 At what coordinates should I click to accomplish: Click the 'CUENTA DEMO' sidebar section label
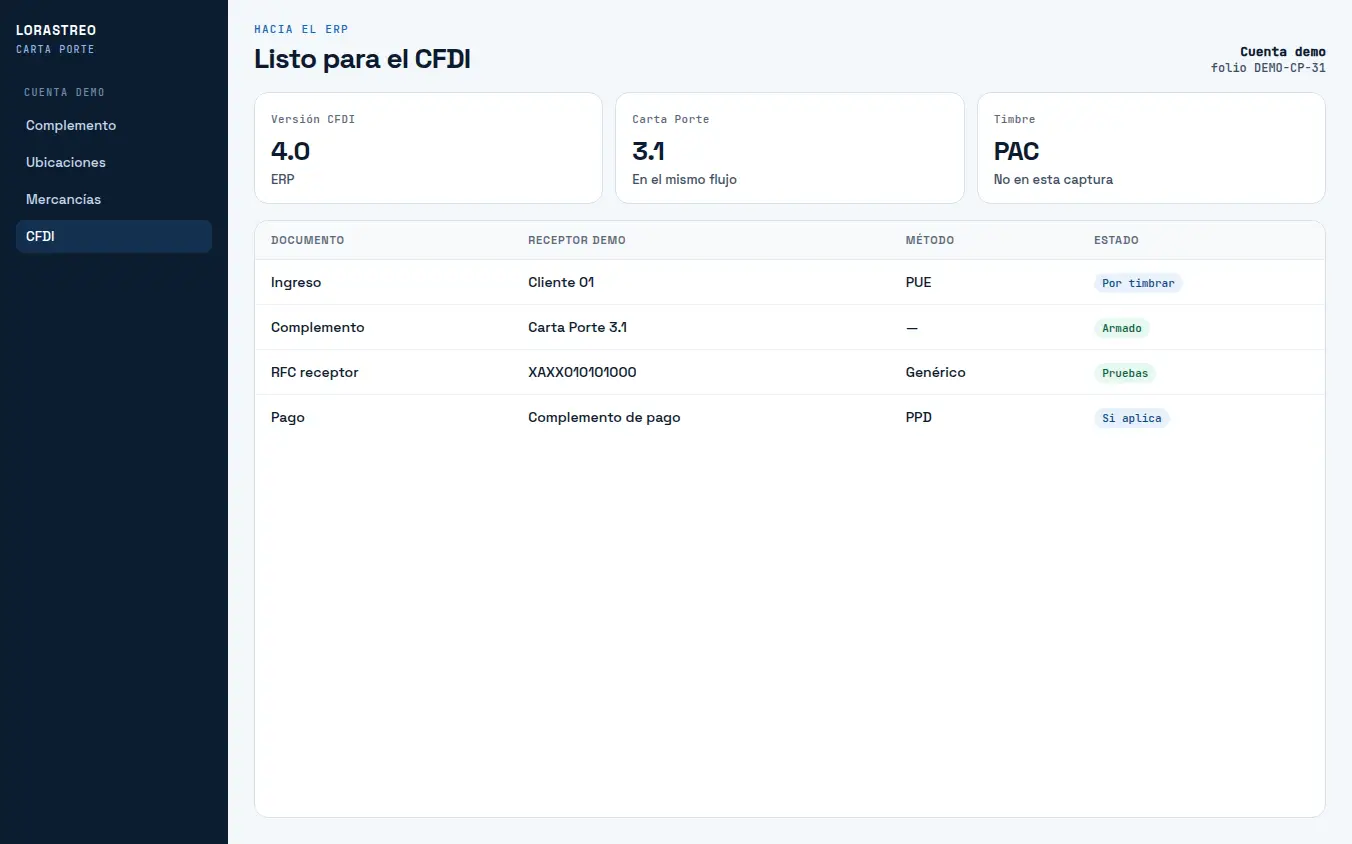point(64,92)
